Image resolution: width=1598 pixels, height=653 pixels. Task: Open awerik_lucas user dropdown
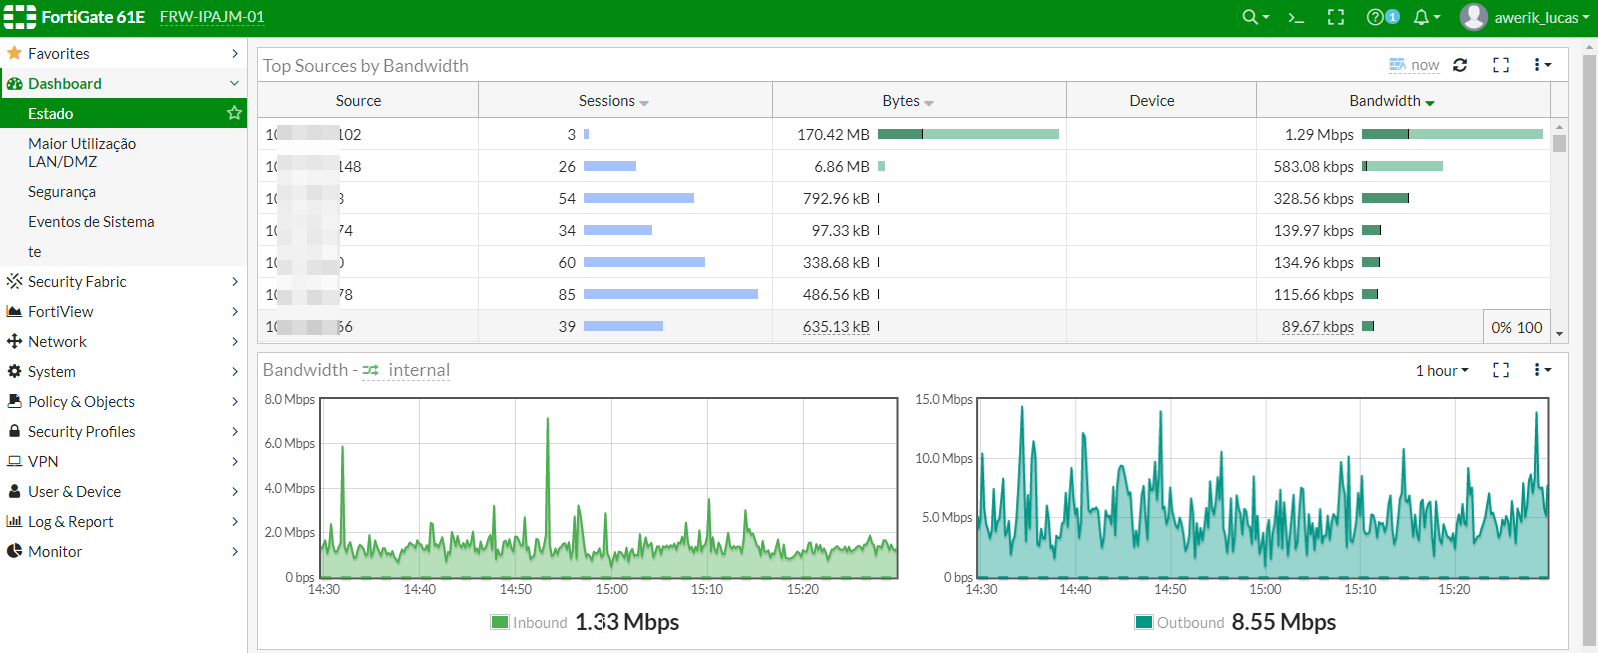(x=1525, y=17)
